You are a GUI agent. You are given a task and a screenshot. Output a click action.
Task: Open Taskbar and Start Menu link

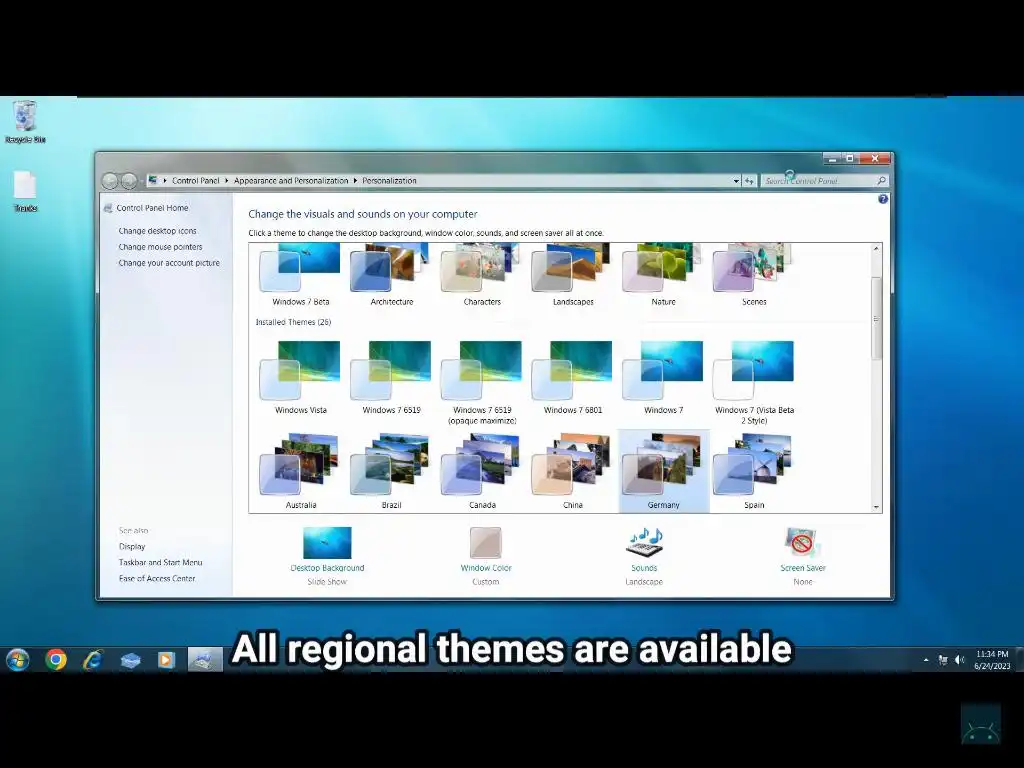pyautogui.click(x=161, y=562)
